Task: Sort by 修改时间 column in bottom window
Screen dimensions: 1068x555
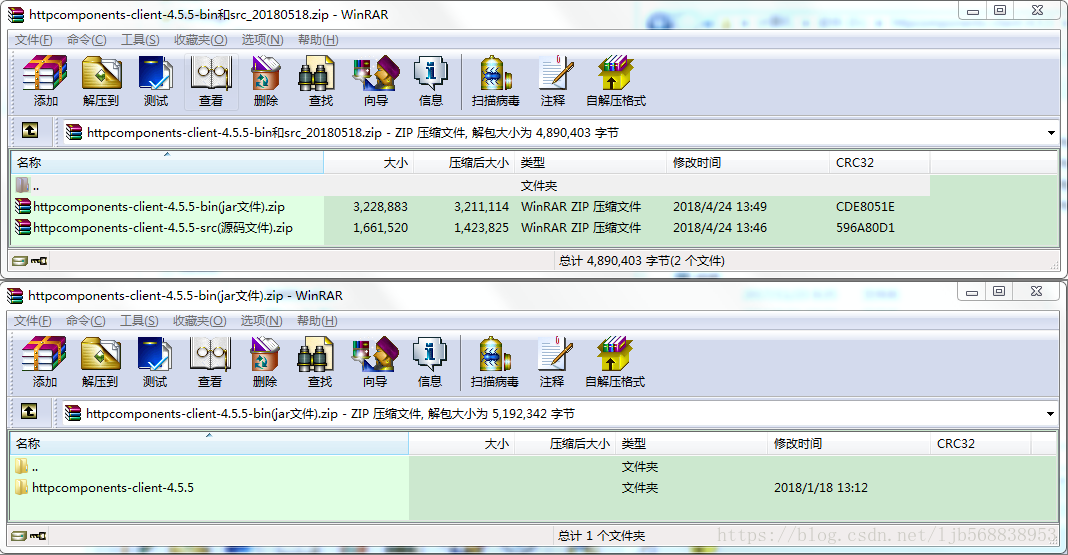Action: click(x=849, y=444)
